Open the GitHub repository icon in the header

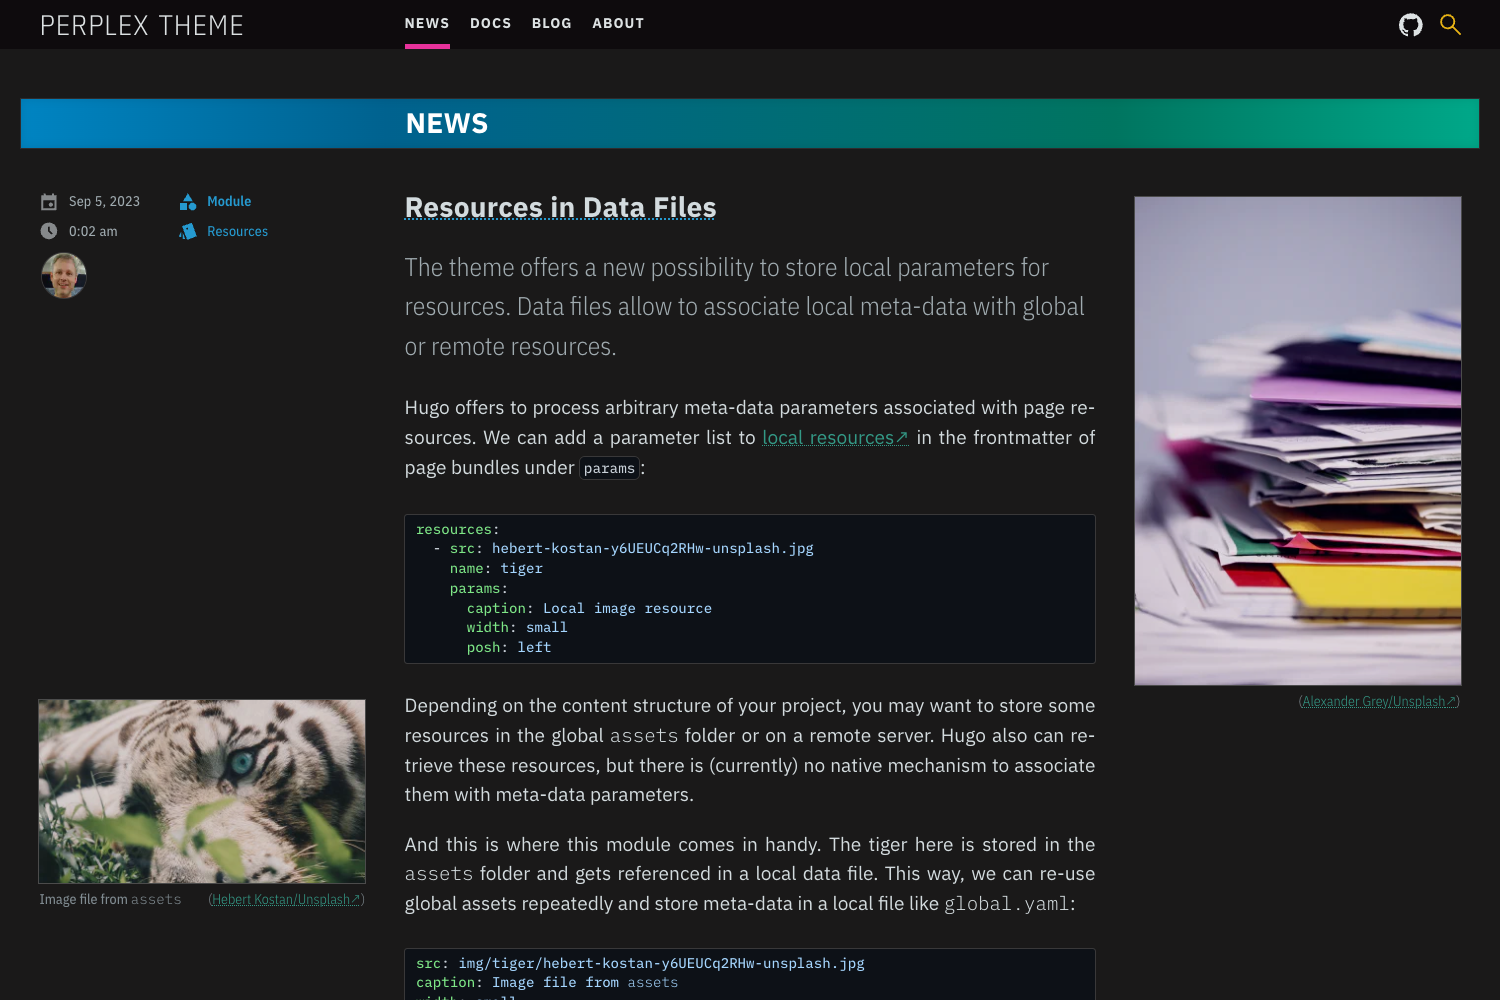(1410, 24)
